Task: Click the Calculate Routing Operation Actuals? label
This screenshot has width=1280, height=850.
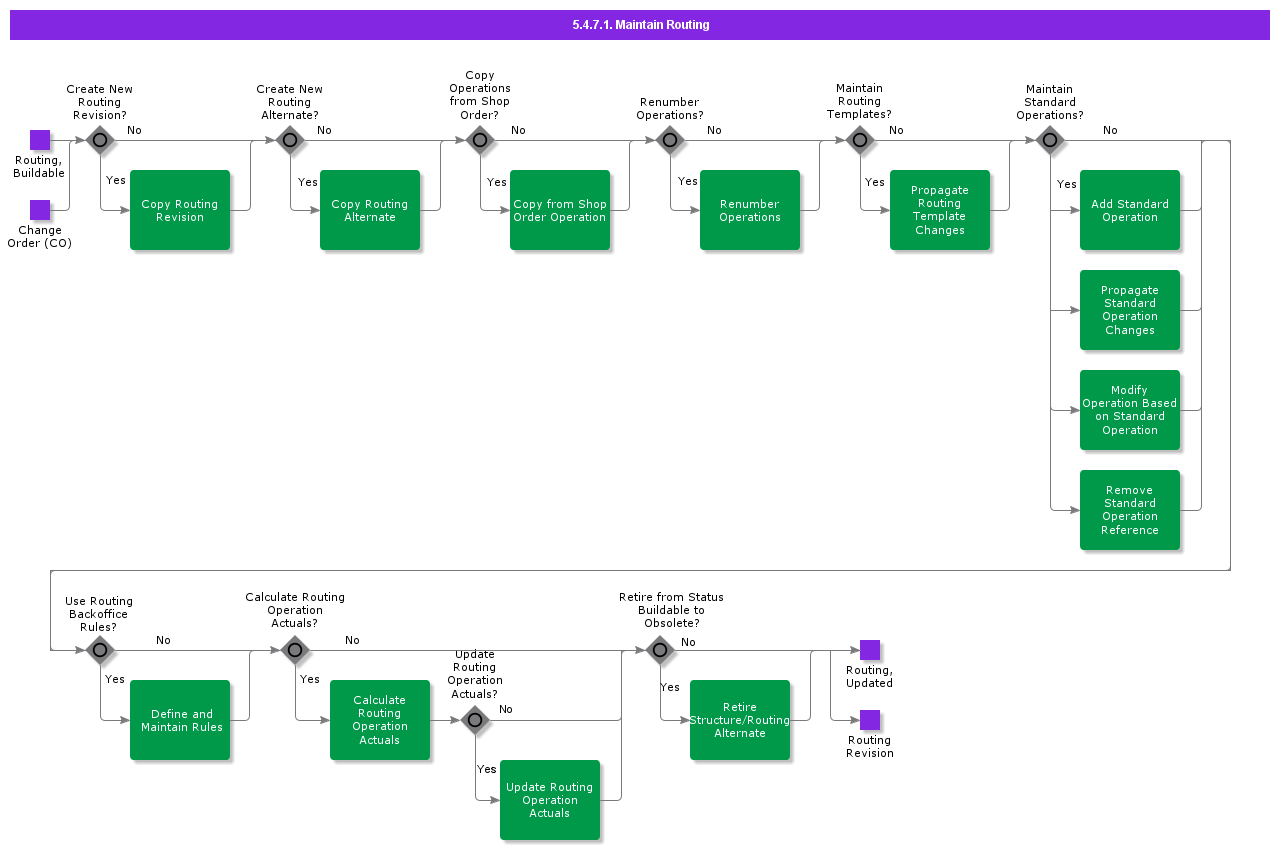Action: tap(295, 610)
